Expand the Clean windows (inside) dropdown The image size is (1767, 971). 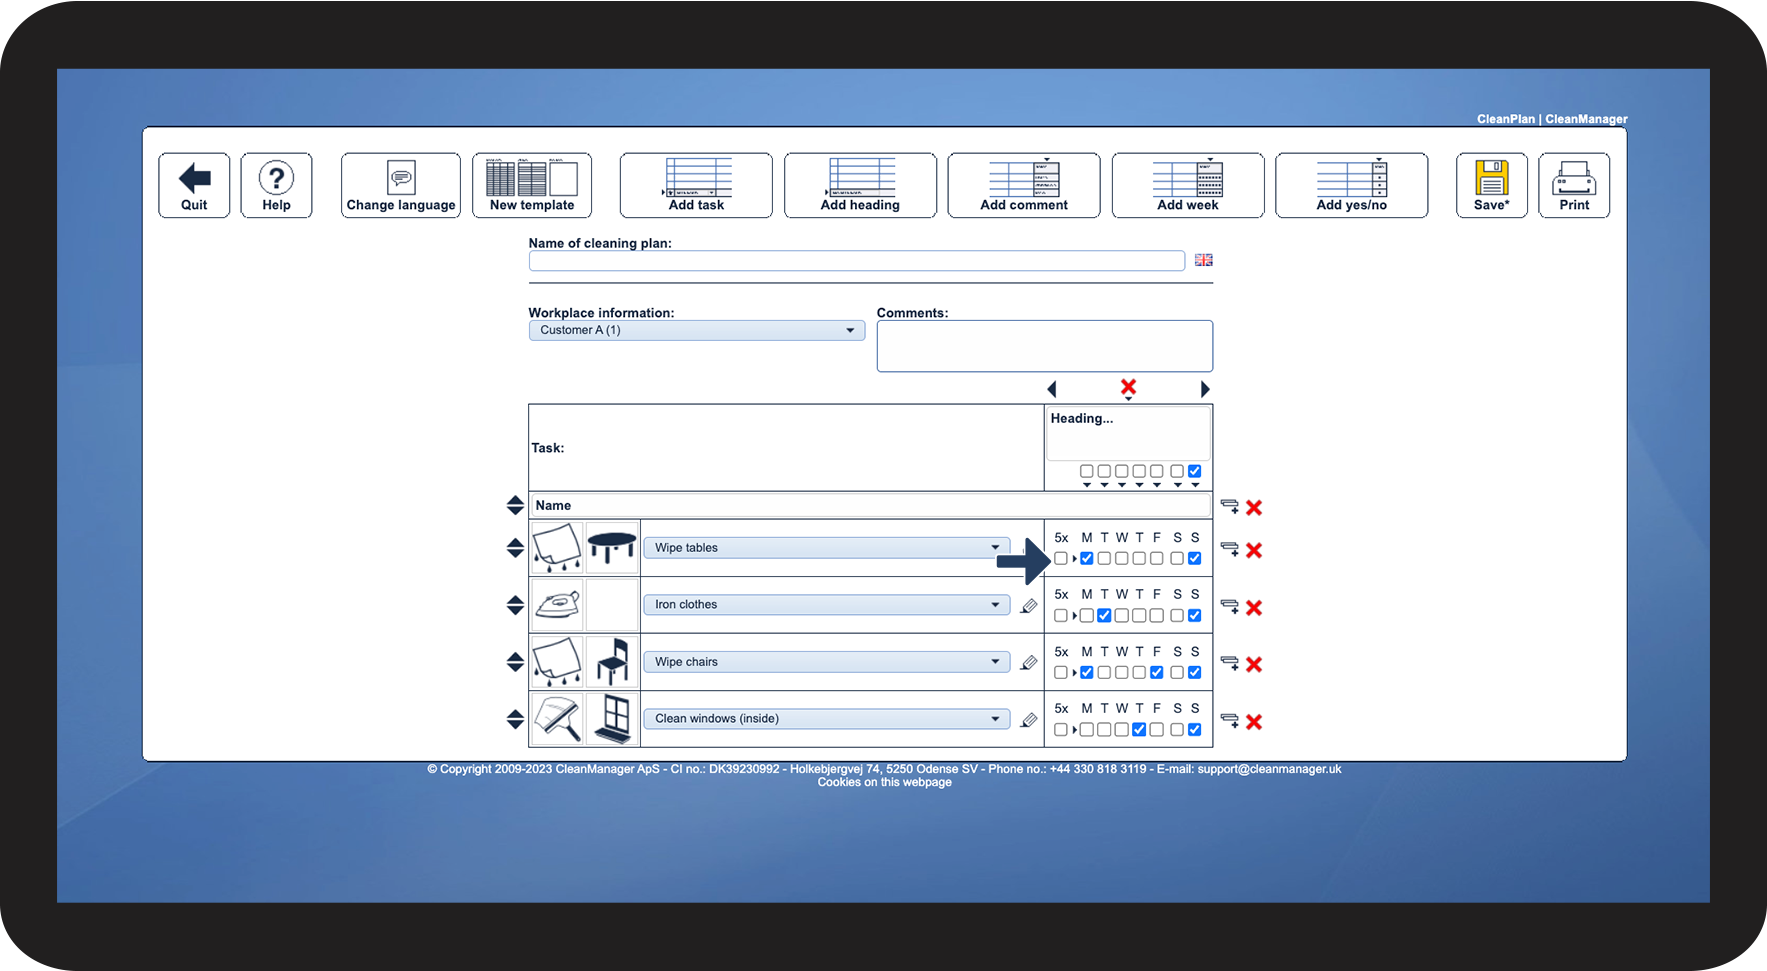[826, 719]
